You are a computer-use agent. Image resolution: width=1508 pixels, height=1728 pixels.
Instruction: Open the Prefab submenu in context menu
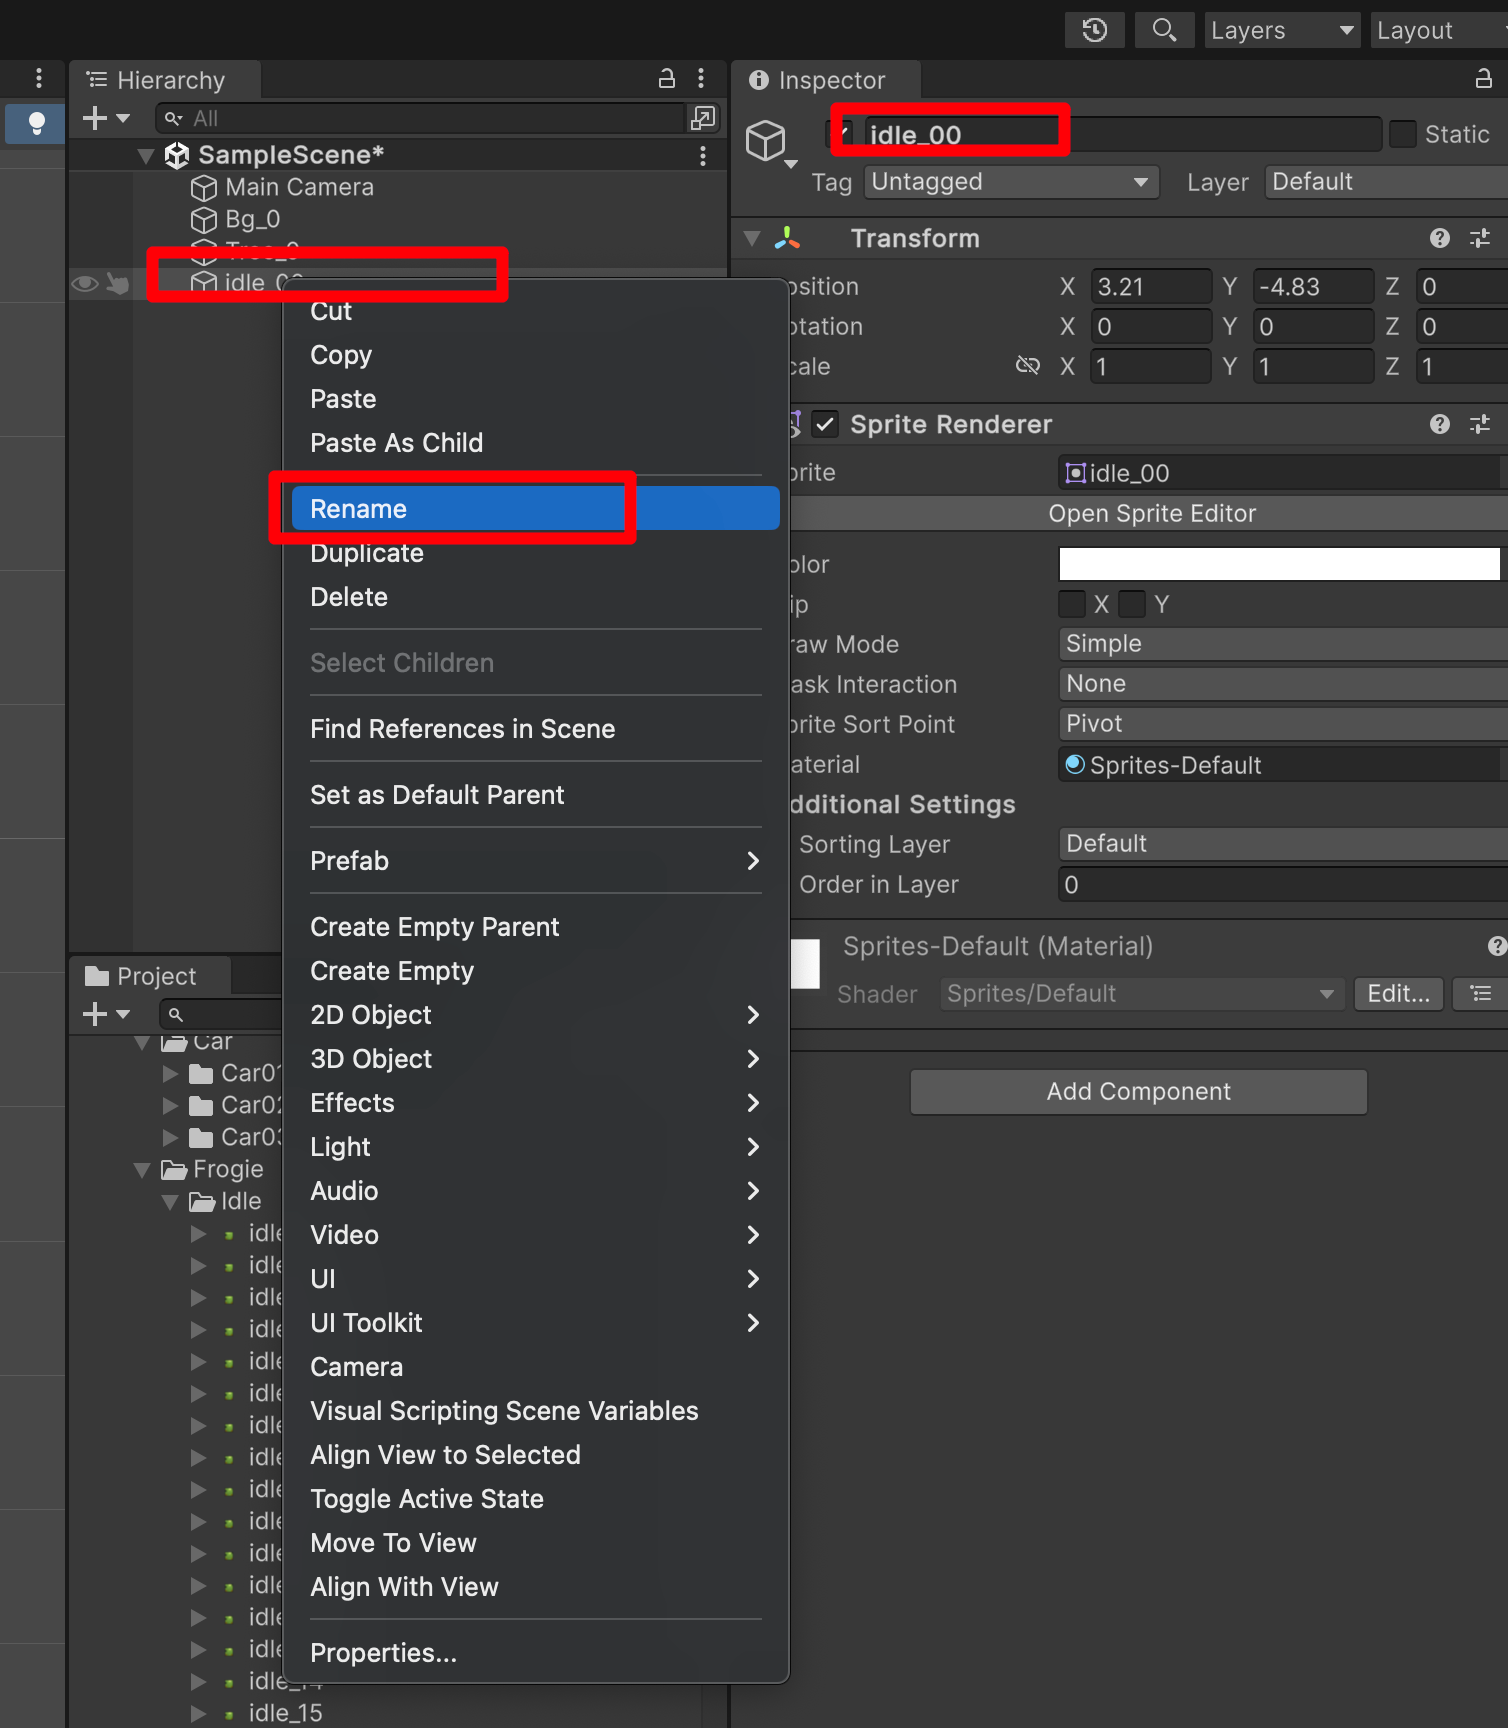535,861
